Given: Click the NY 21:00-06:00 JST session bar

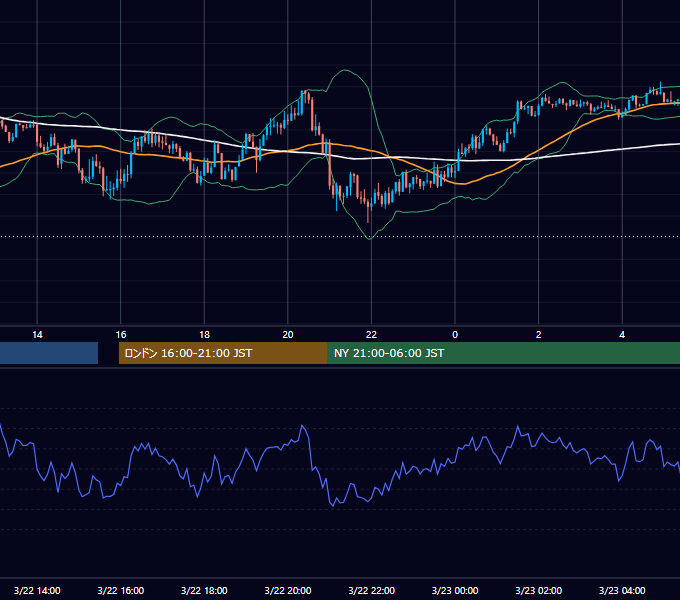Looking at the screenshot, I should pos(503,353).
